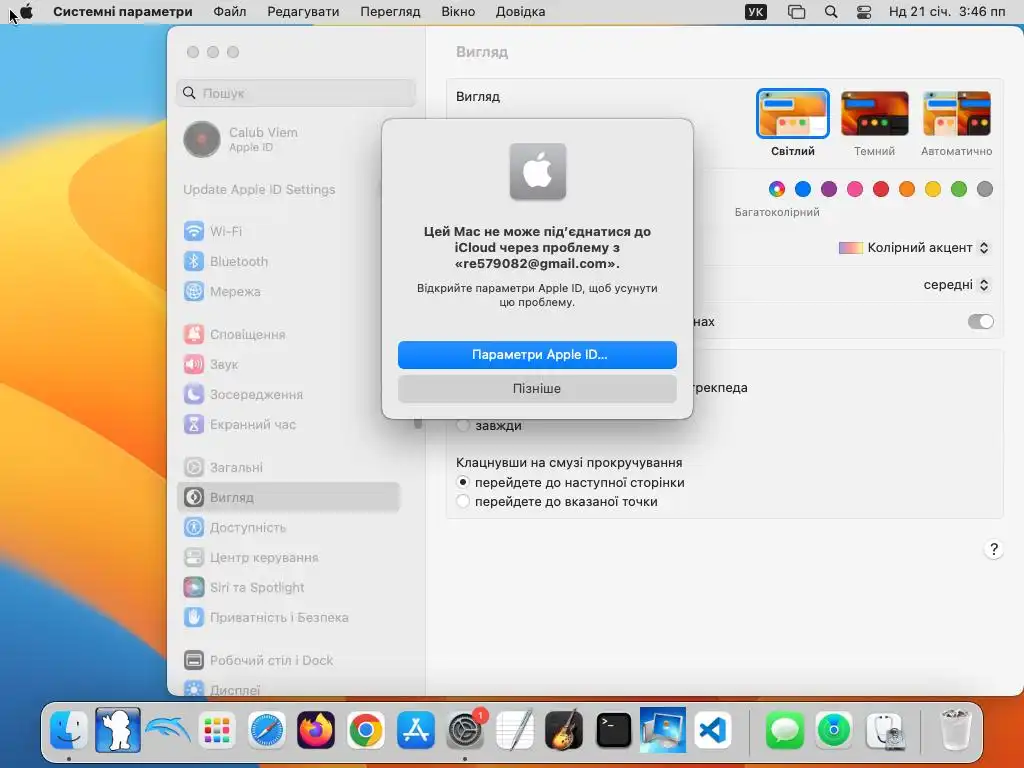Image resolution: width=1024 pixels, height=768 pixels.
Task: Open App Store from the Dock
Action: click(415, 729)
